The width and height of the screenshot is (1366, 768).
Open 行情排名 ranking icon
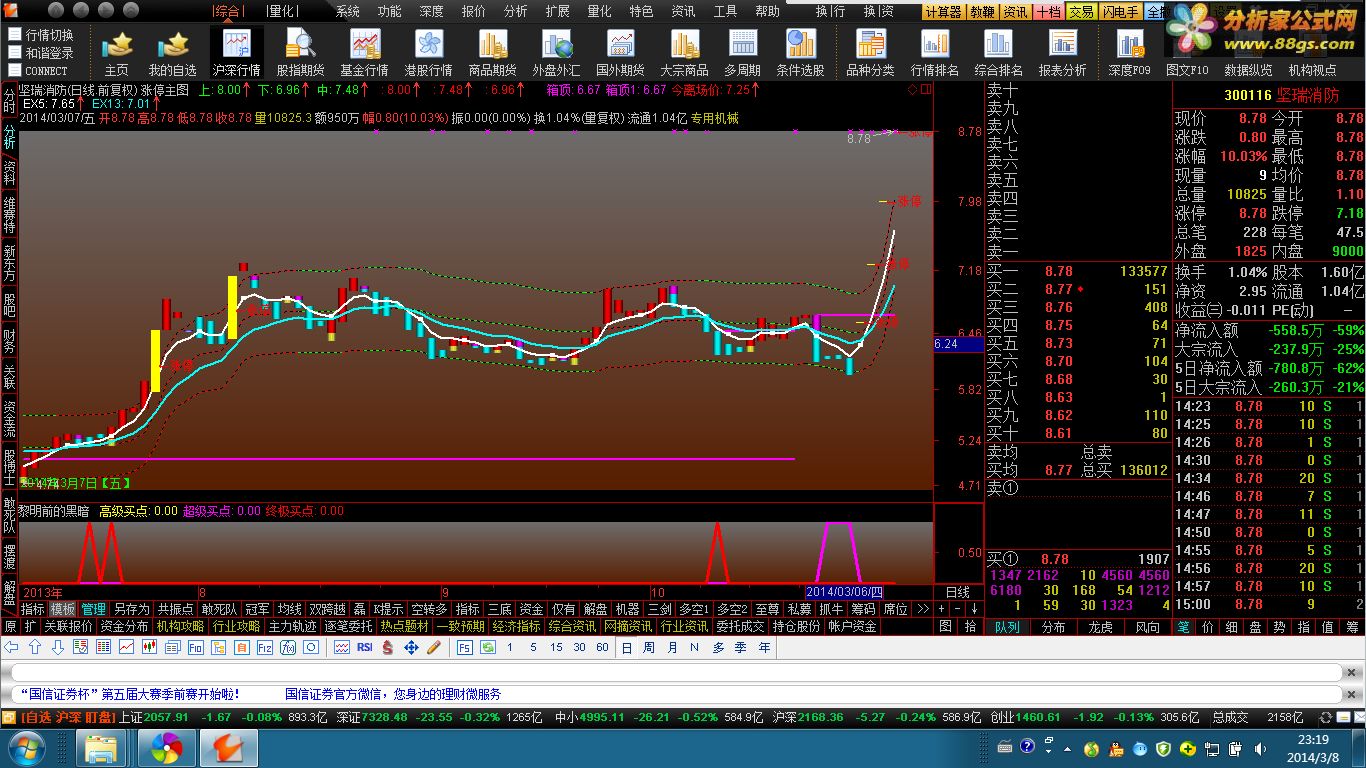coord(934,53)
